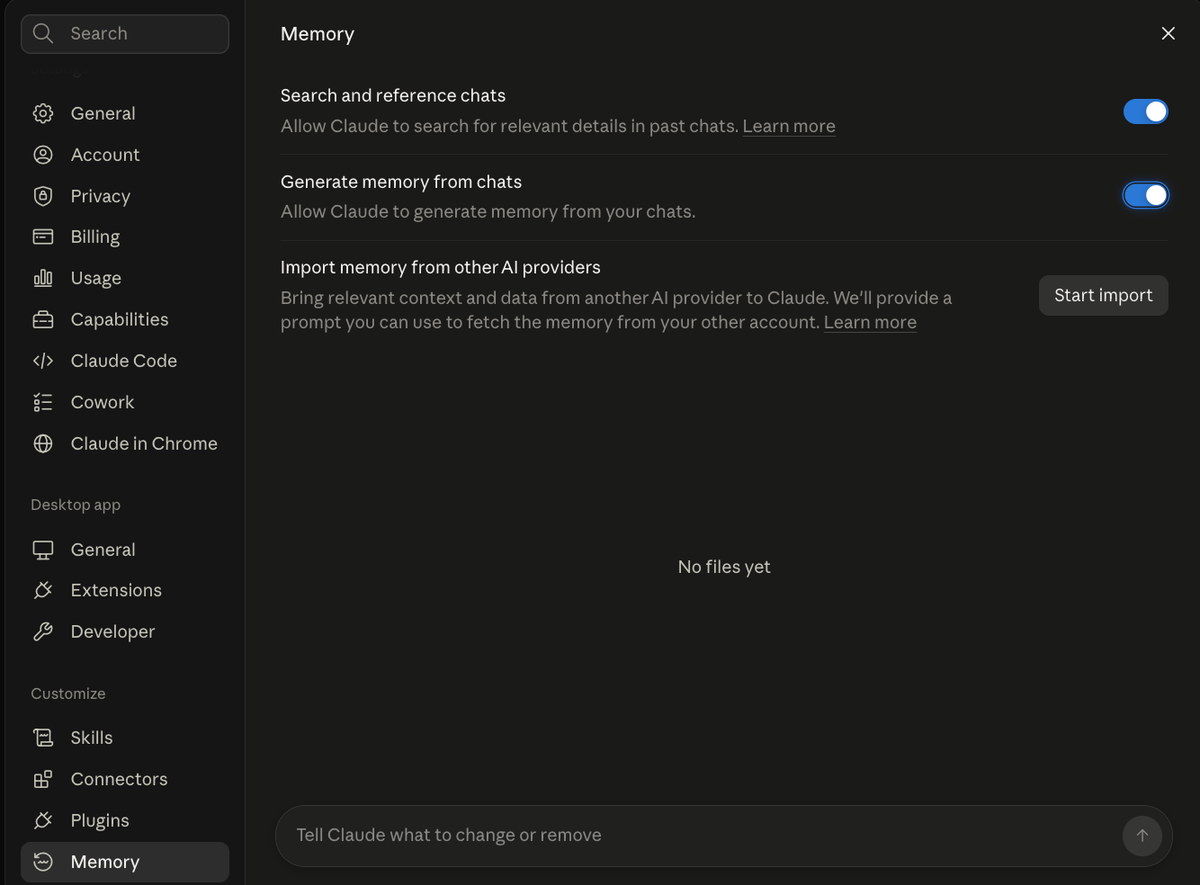
Task: Select Claude in Chrome text label
Action: [x=144, y=443]
